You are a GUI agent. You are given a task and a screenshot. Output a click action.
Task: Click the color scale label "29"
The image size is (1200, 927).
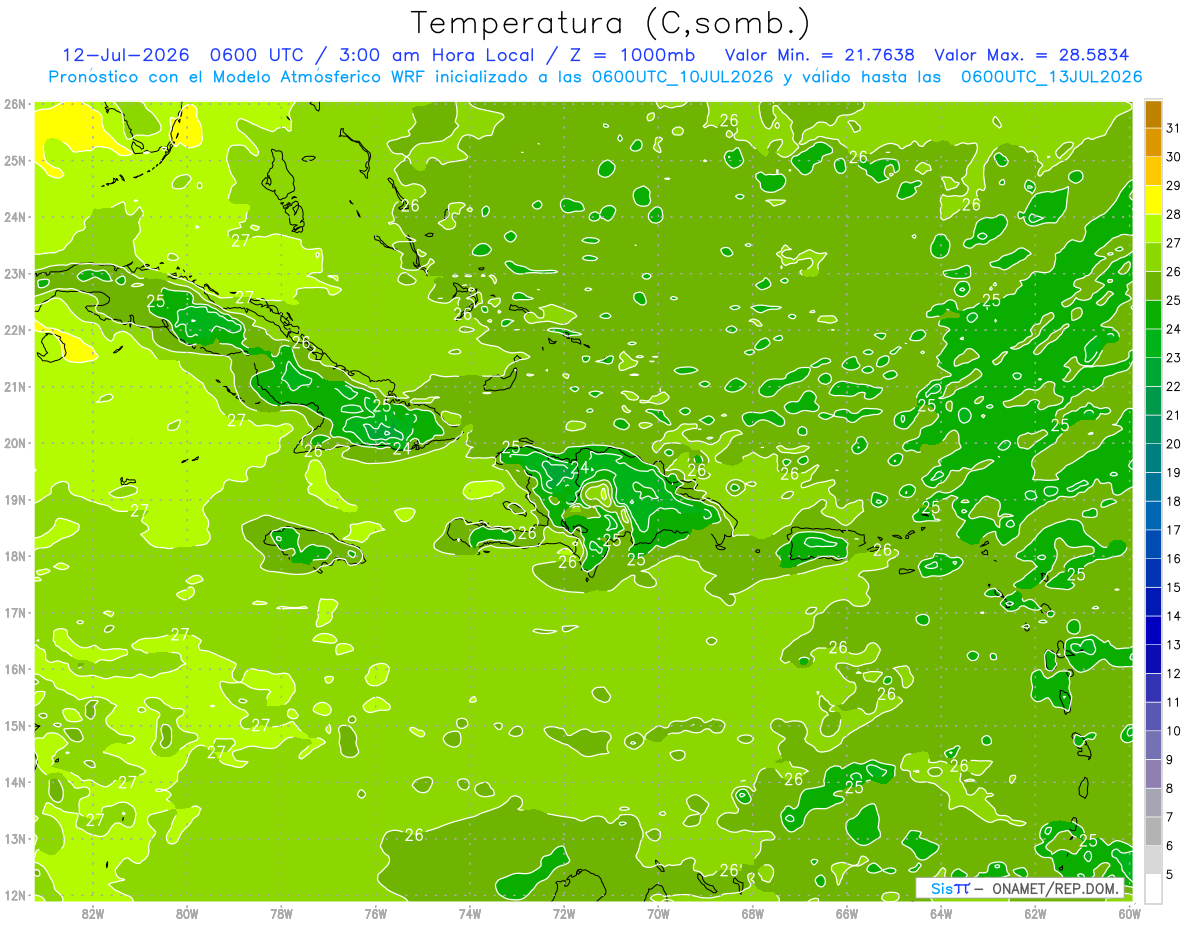point(1174,187)
